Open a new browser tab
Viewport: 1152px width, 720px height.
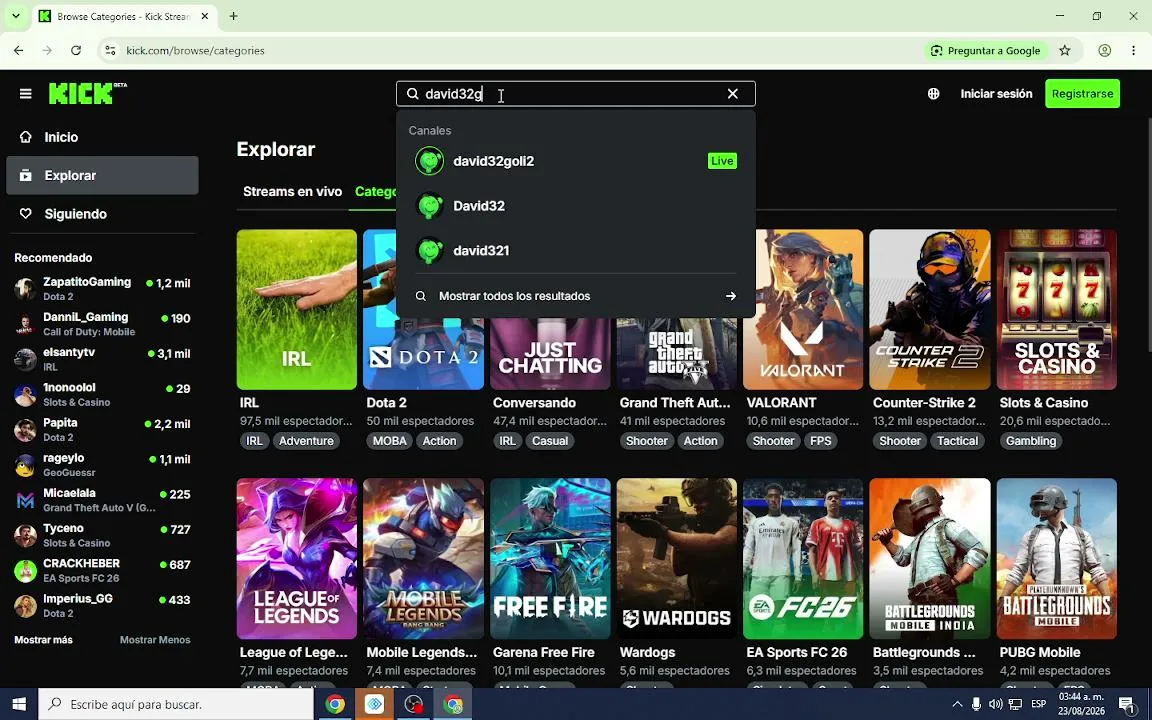click(233, 16)
